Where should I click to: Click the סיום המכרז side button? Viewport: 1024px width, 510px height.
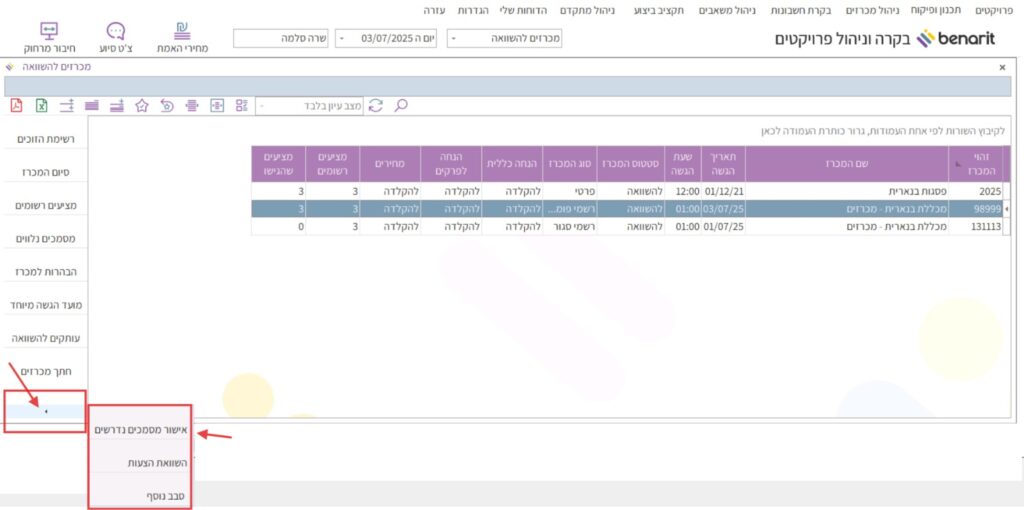coord(43,172)
